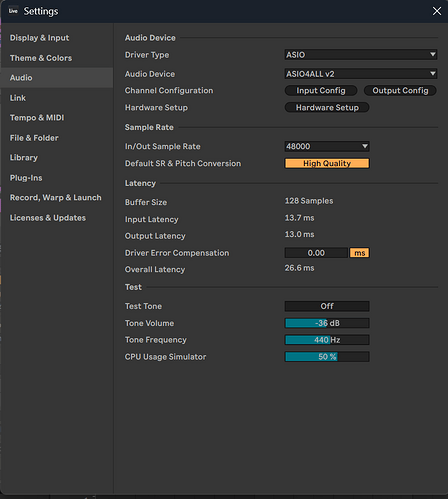Close the Settings window
Viewport: 448px width, 499px height.
(x=437, y=11)
